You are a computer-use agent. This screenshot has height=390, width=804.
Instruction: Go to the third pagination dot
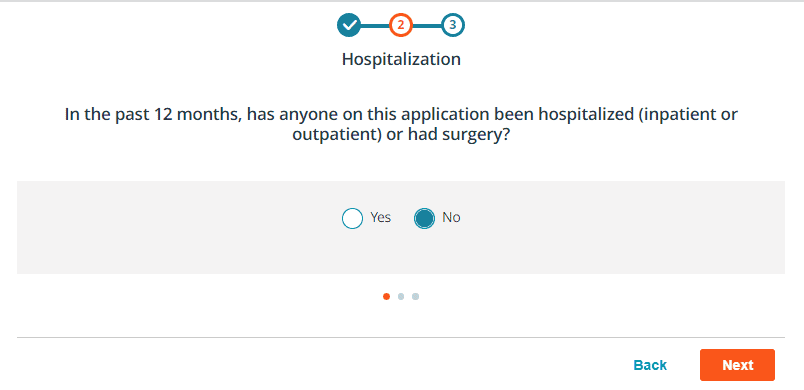pyautogui.click(x=415, y=296)
